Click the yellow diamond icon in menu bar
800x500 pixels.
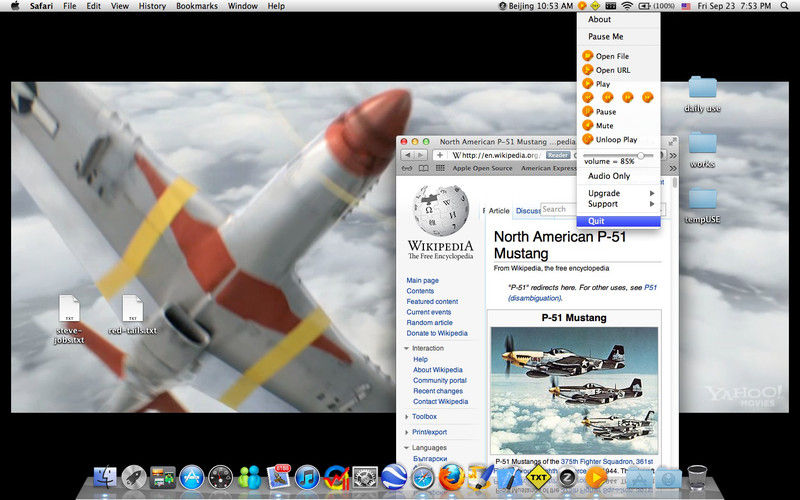(x=595, y=6)
